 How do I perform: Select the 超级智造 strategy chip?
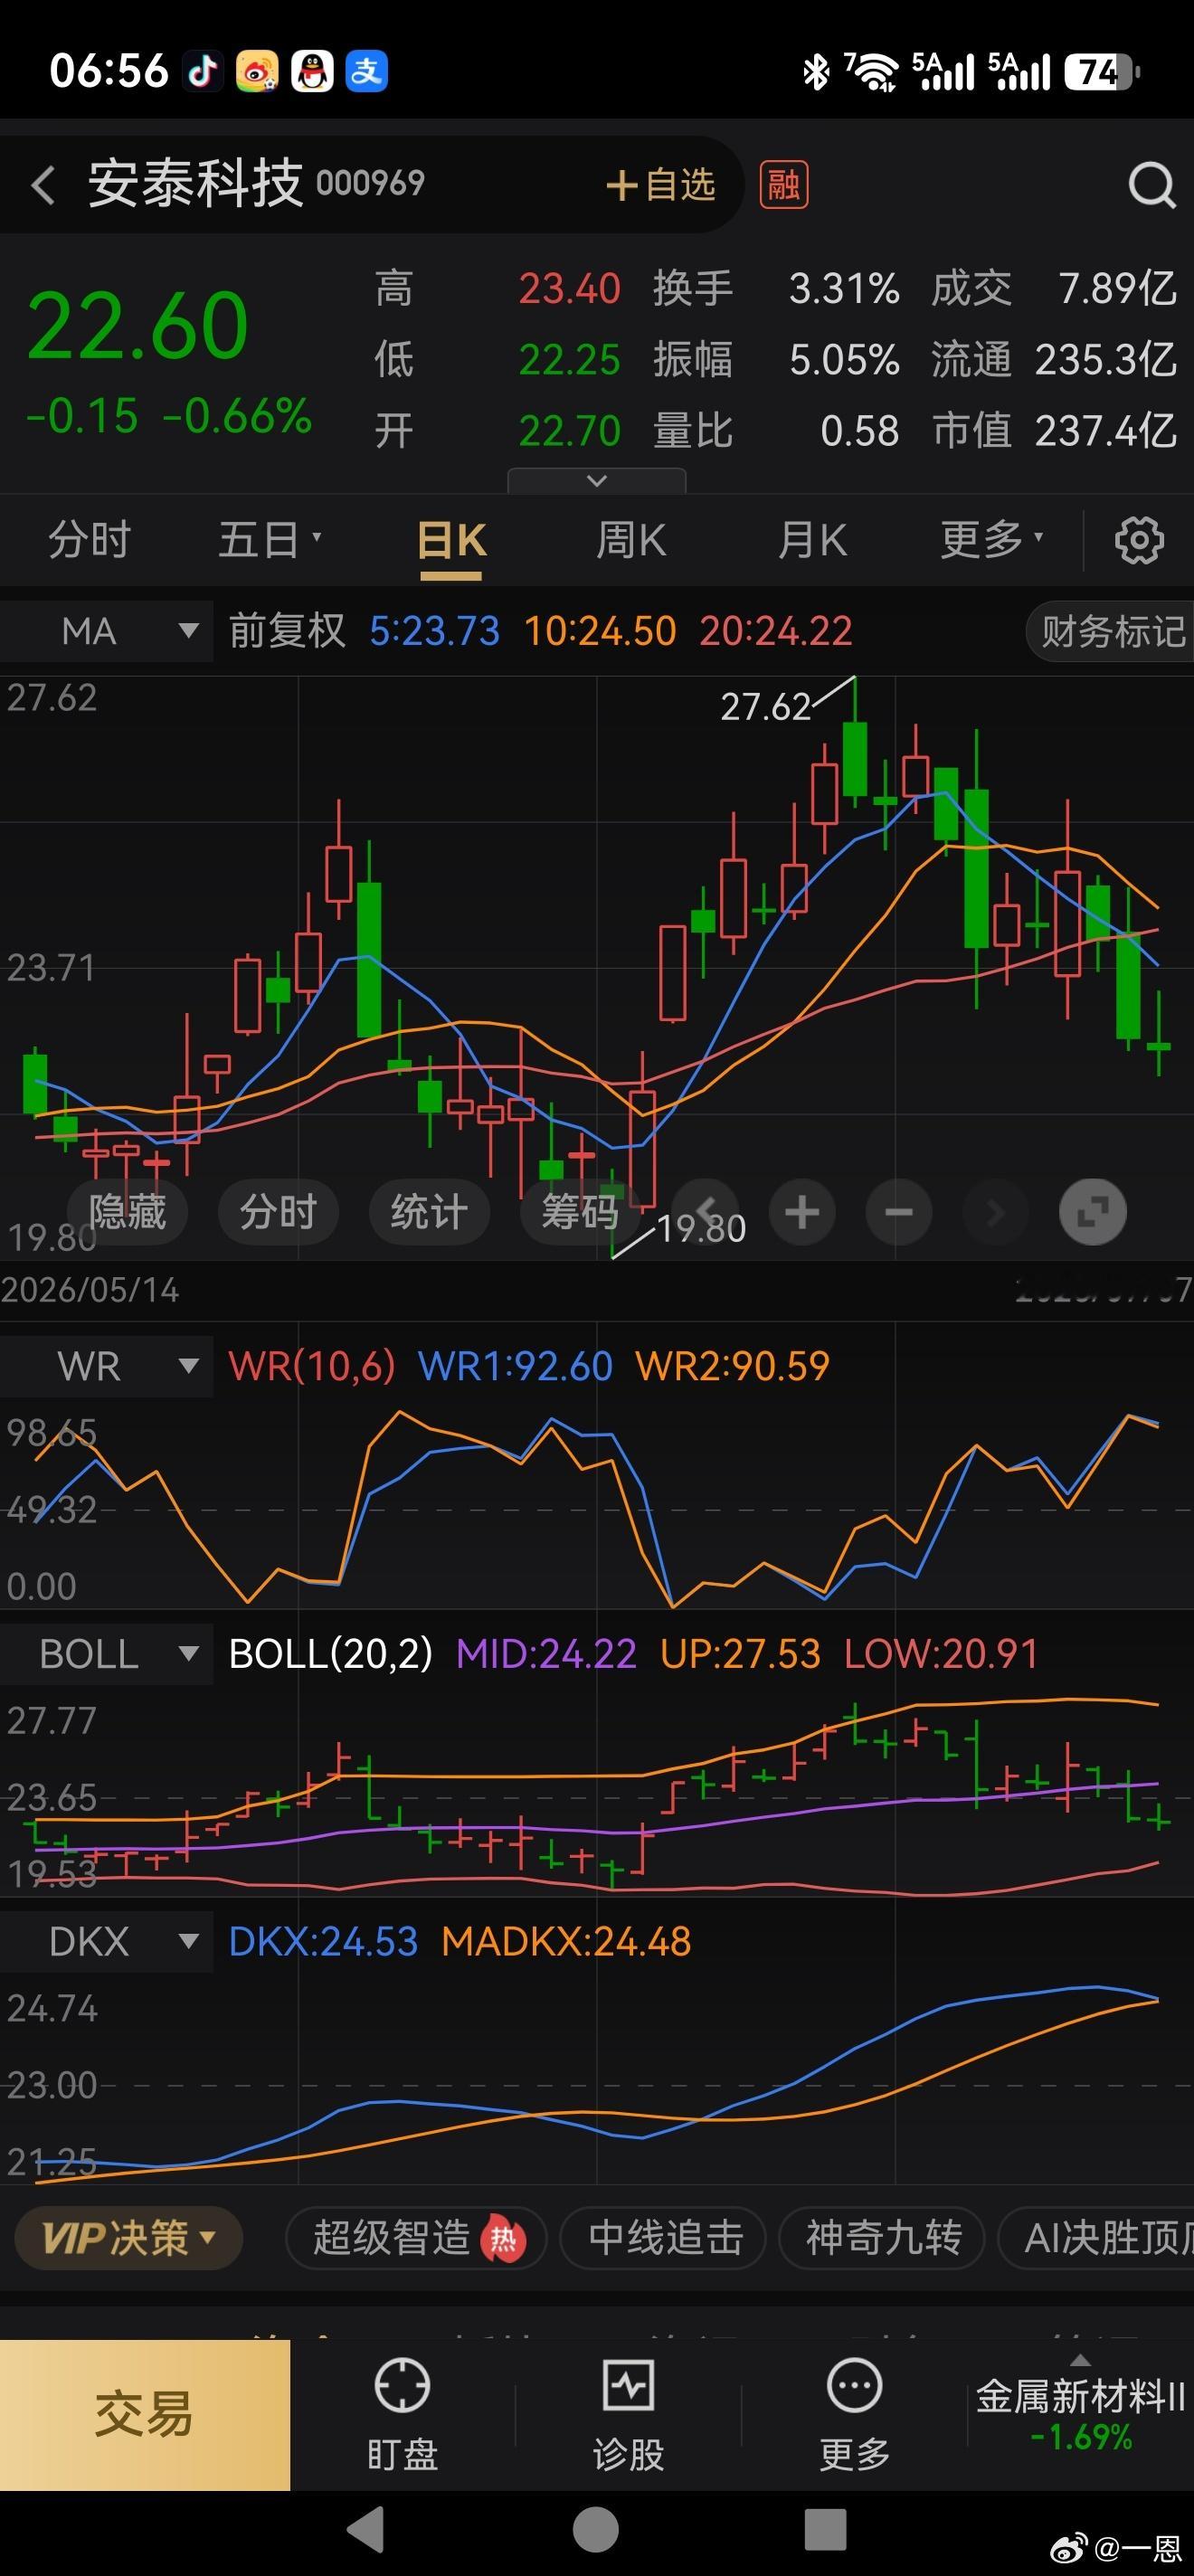coord(416,2238)
